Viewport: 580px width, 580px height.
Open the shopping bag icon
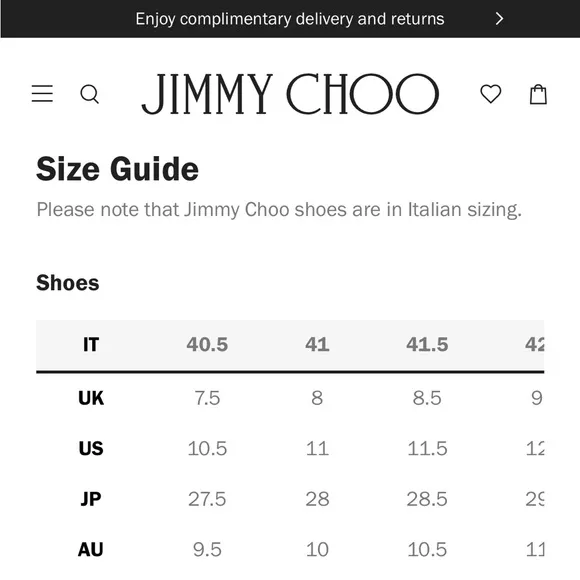[538, 94]
